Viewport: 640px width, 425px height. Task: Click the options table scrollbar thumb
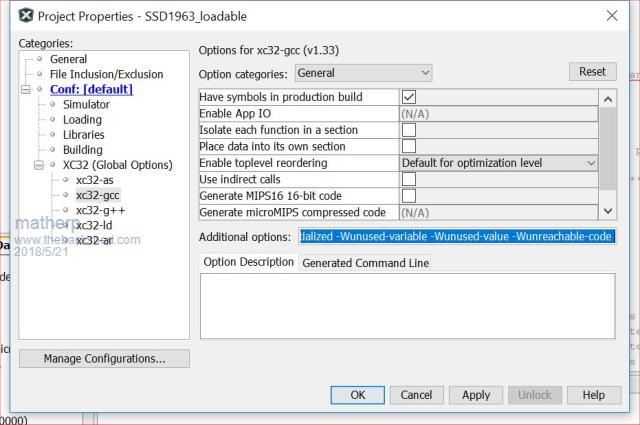click(x=608, y=149)
